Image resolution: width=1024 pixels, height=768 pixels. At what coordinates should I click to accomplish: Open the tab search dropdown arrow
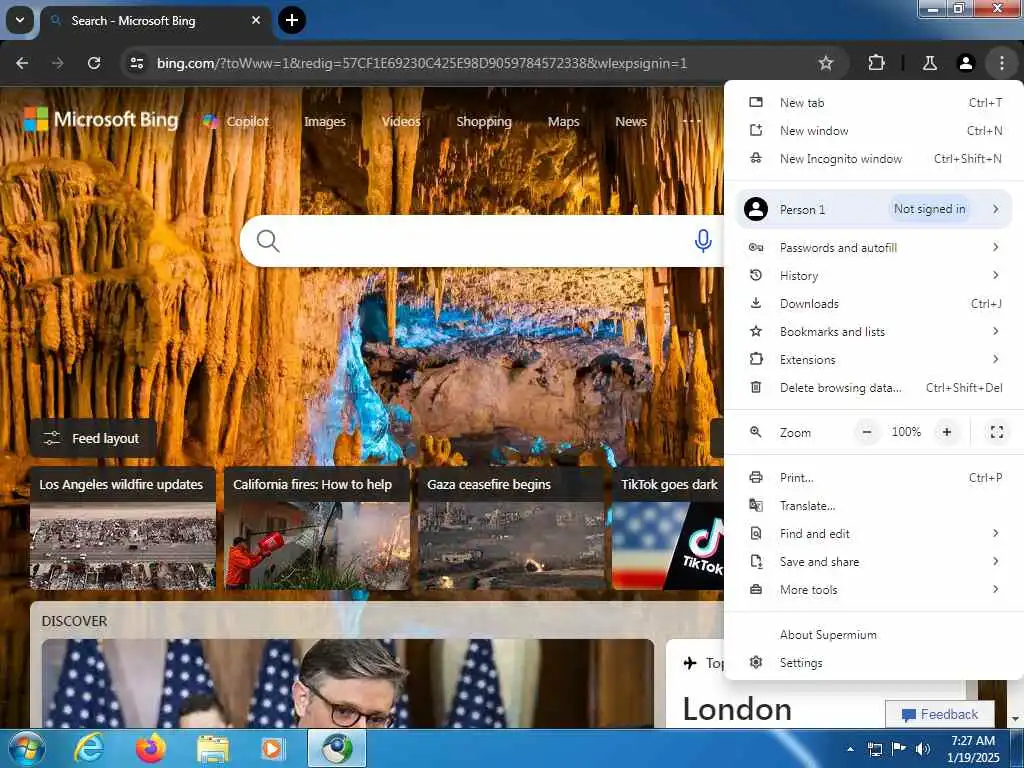[x=20, y=20]
